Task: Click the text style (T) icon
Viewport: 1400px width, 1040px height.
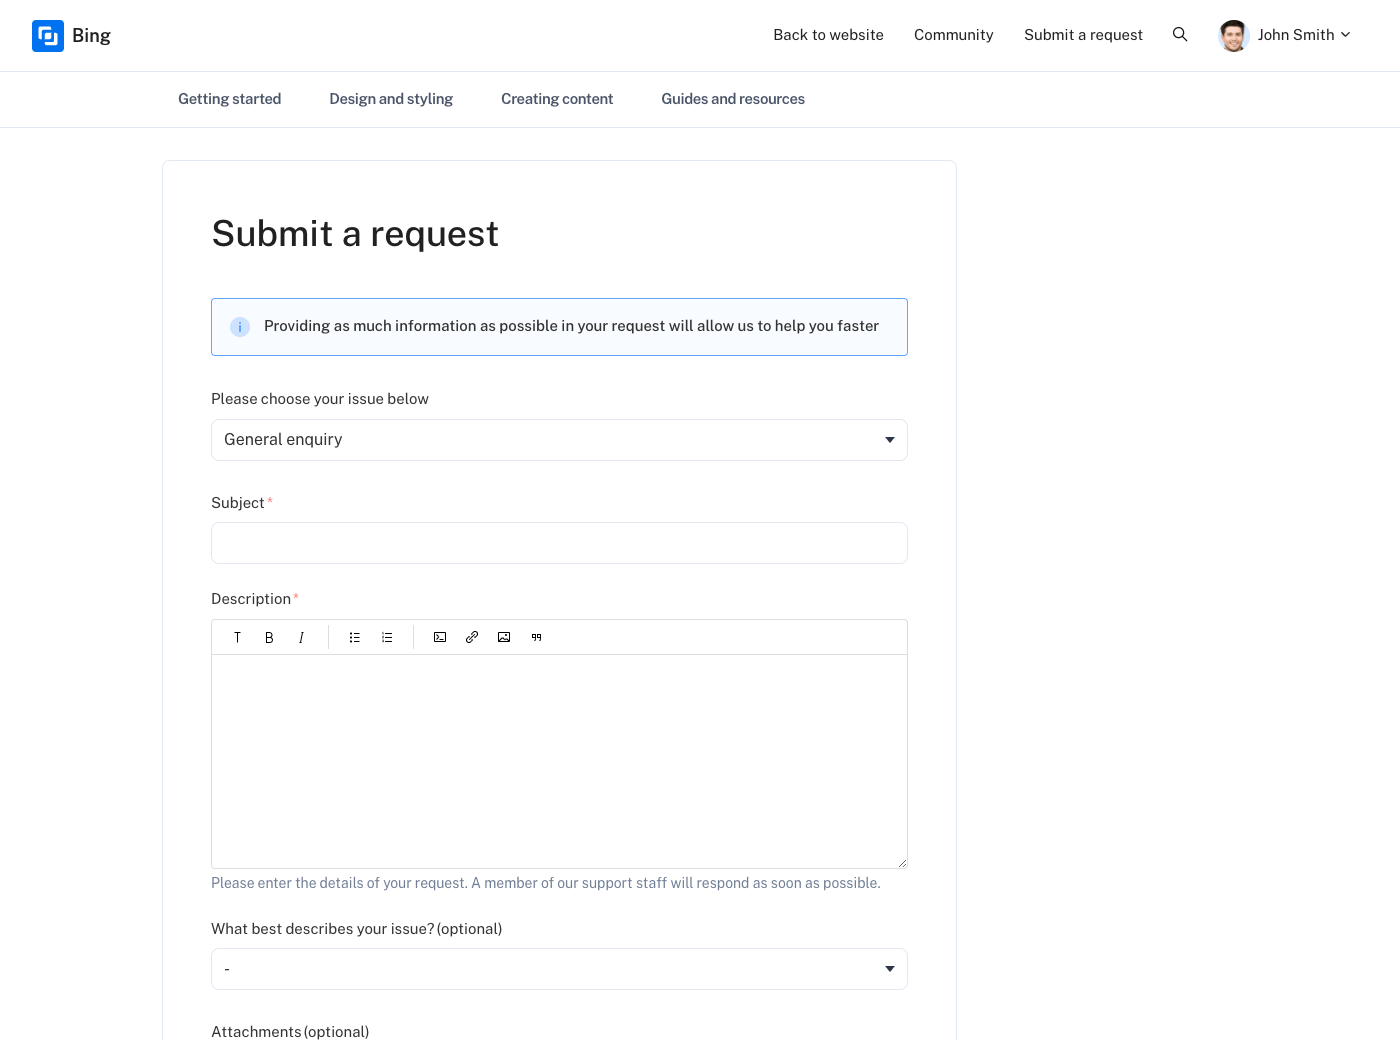Action: click(x=237, y=637)
